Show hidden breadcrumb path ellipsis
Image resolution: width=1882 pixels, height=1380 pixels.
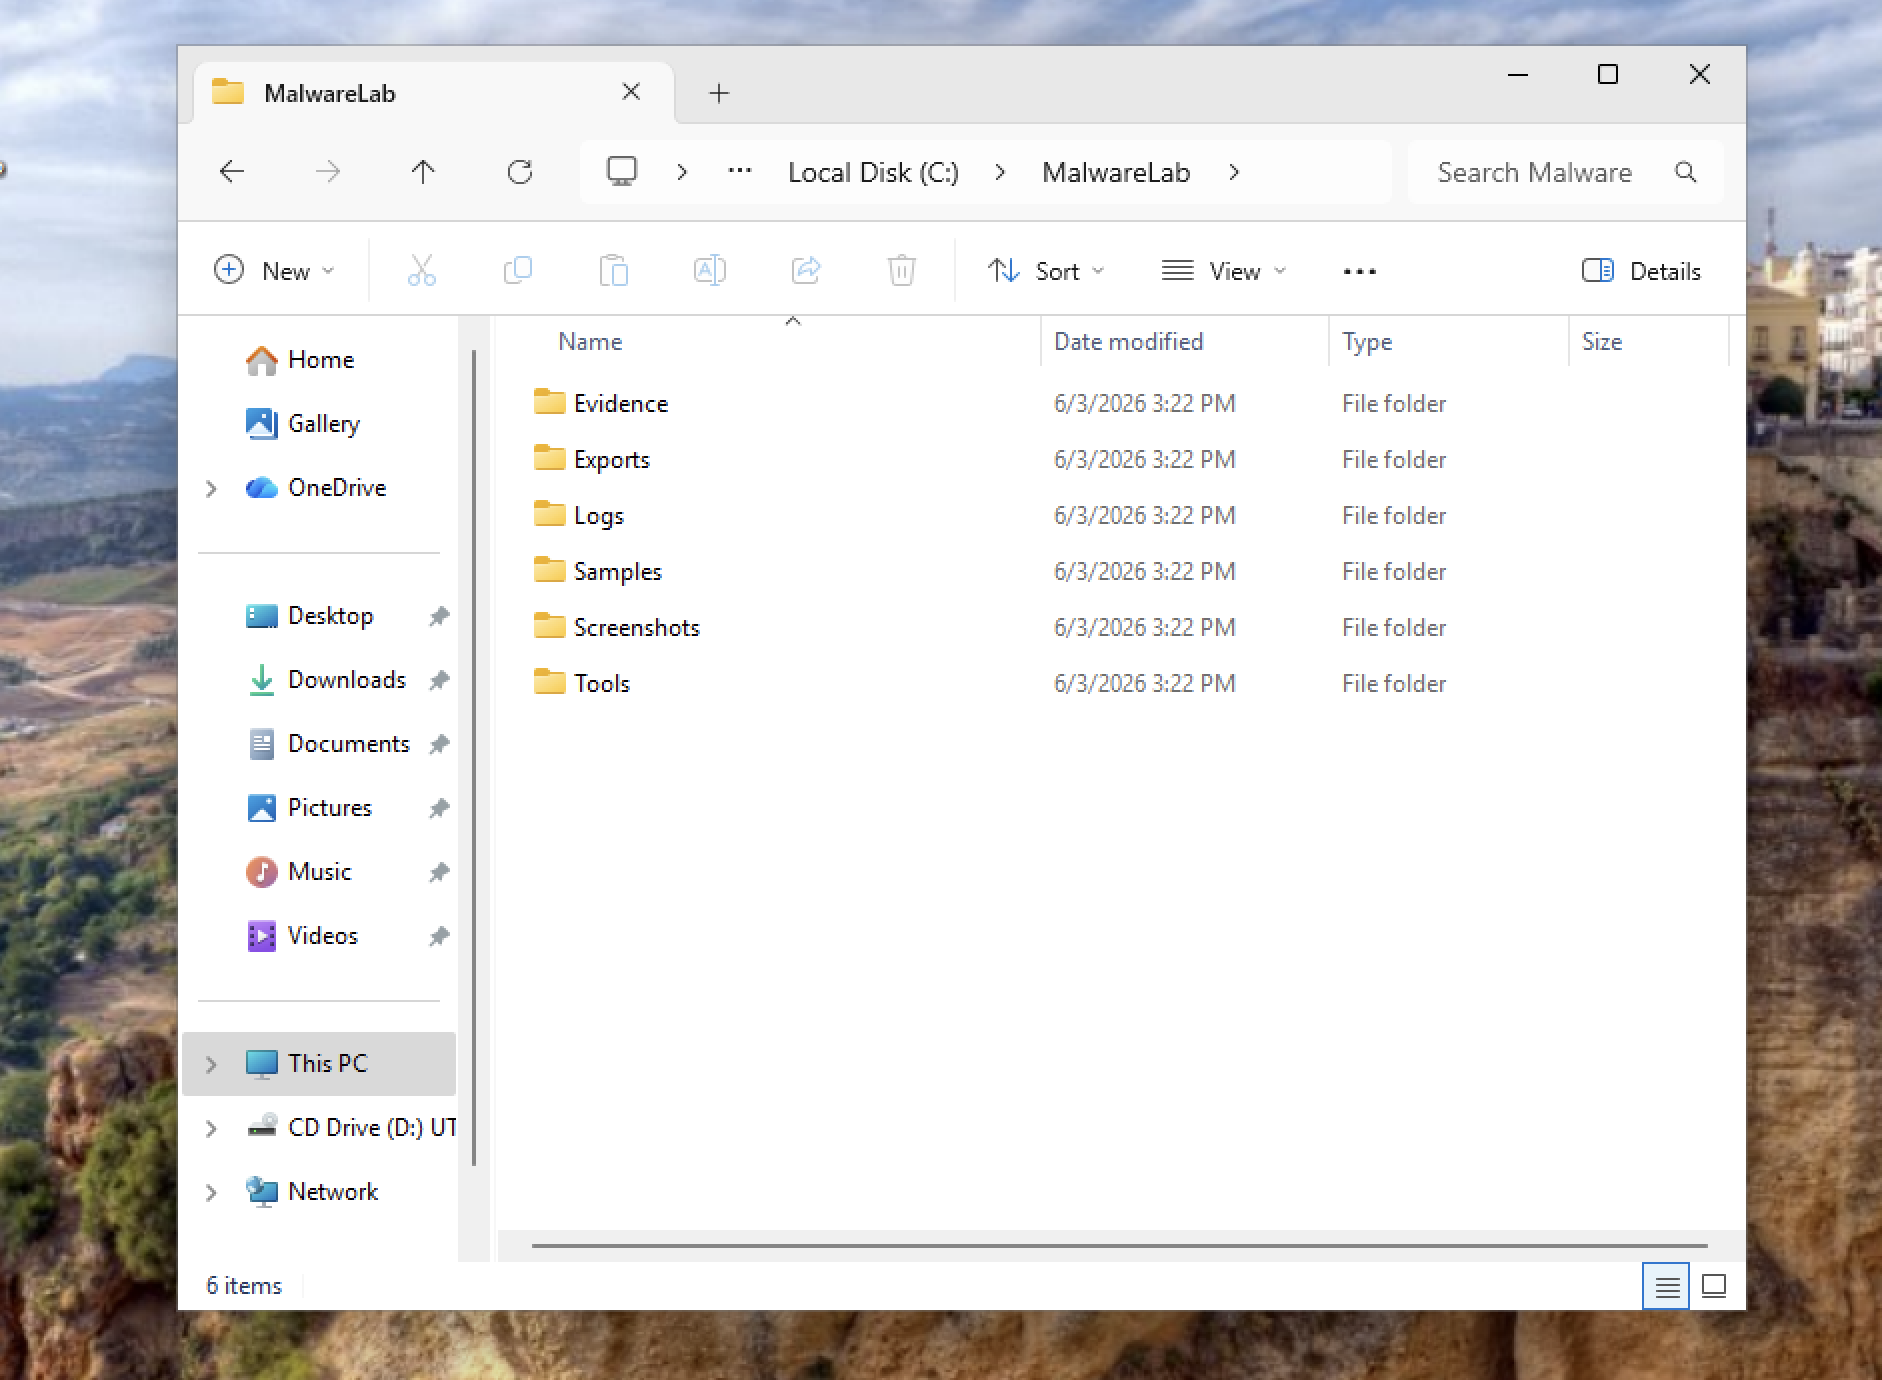(x=740, y=171)
